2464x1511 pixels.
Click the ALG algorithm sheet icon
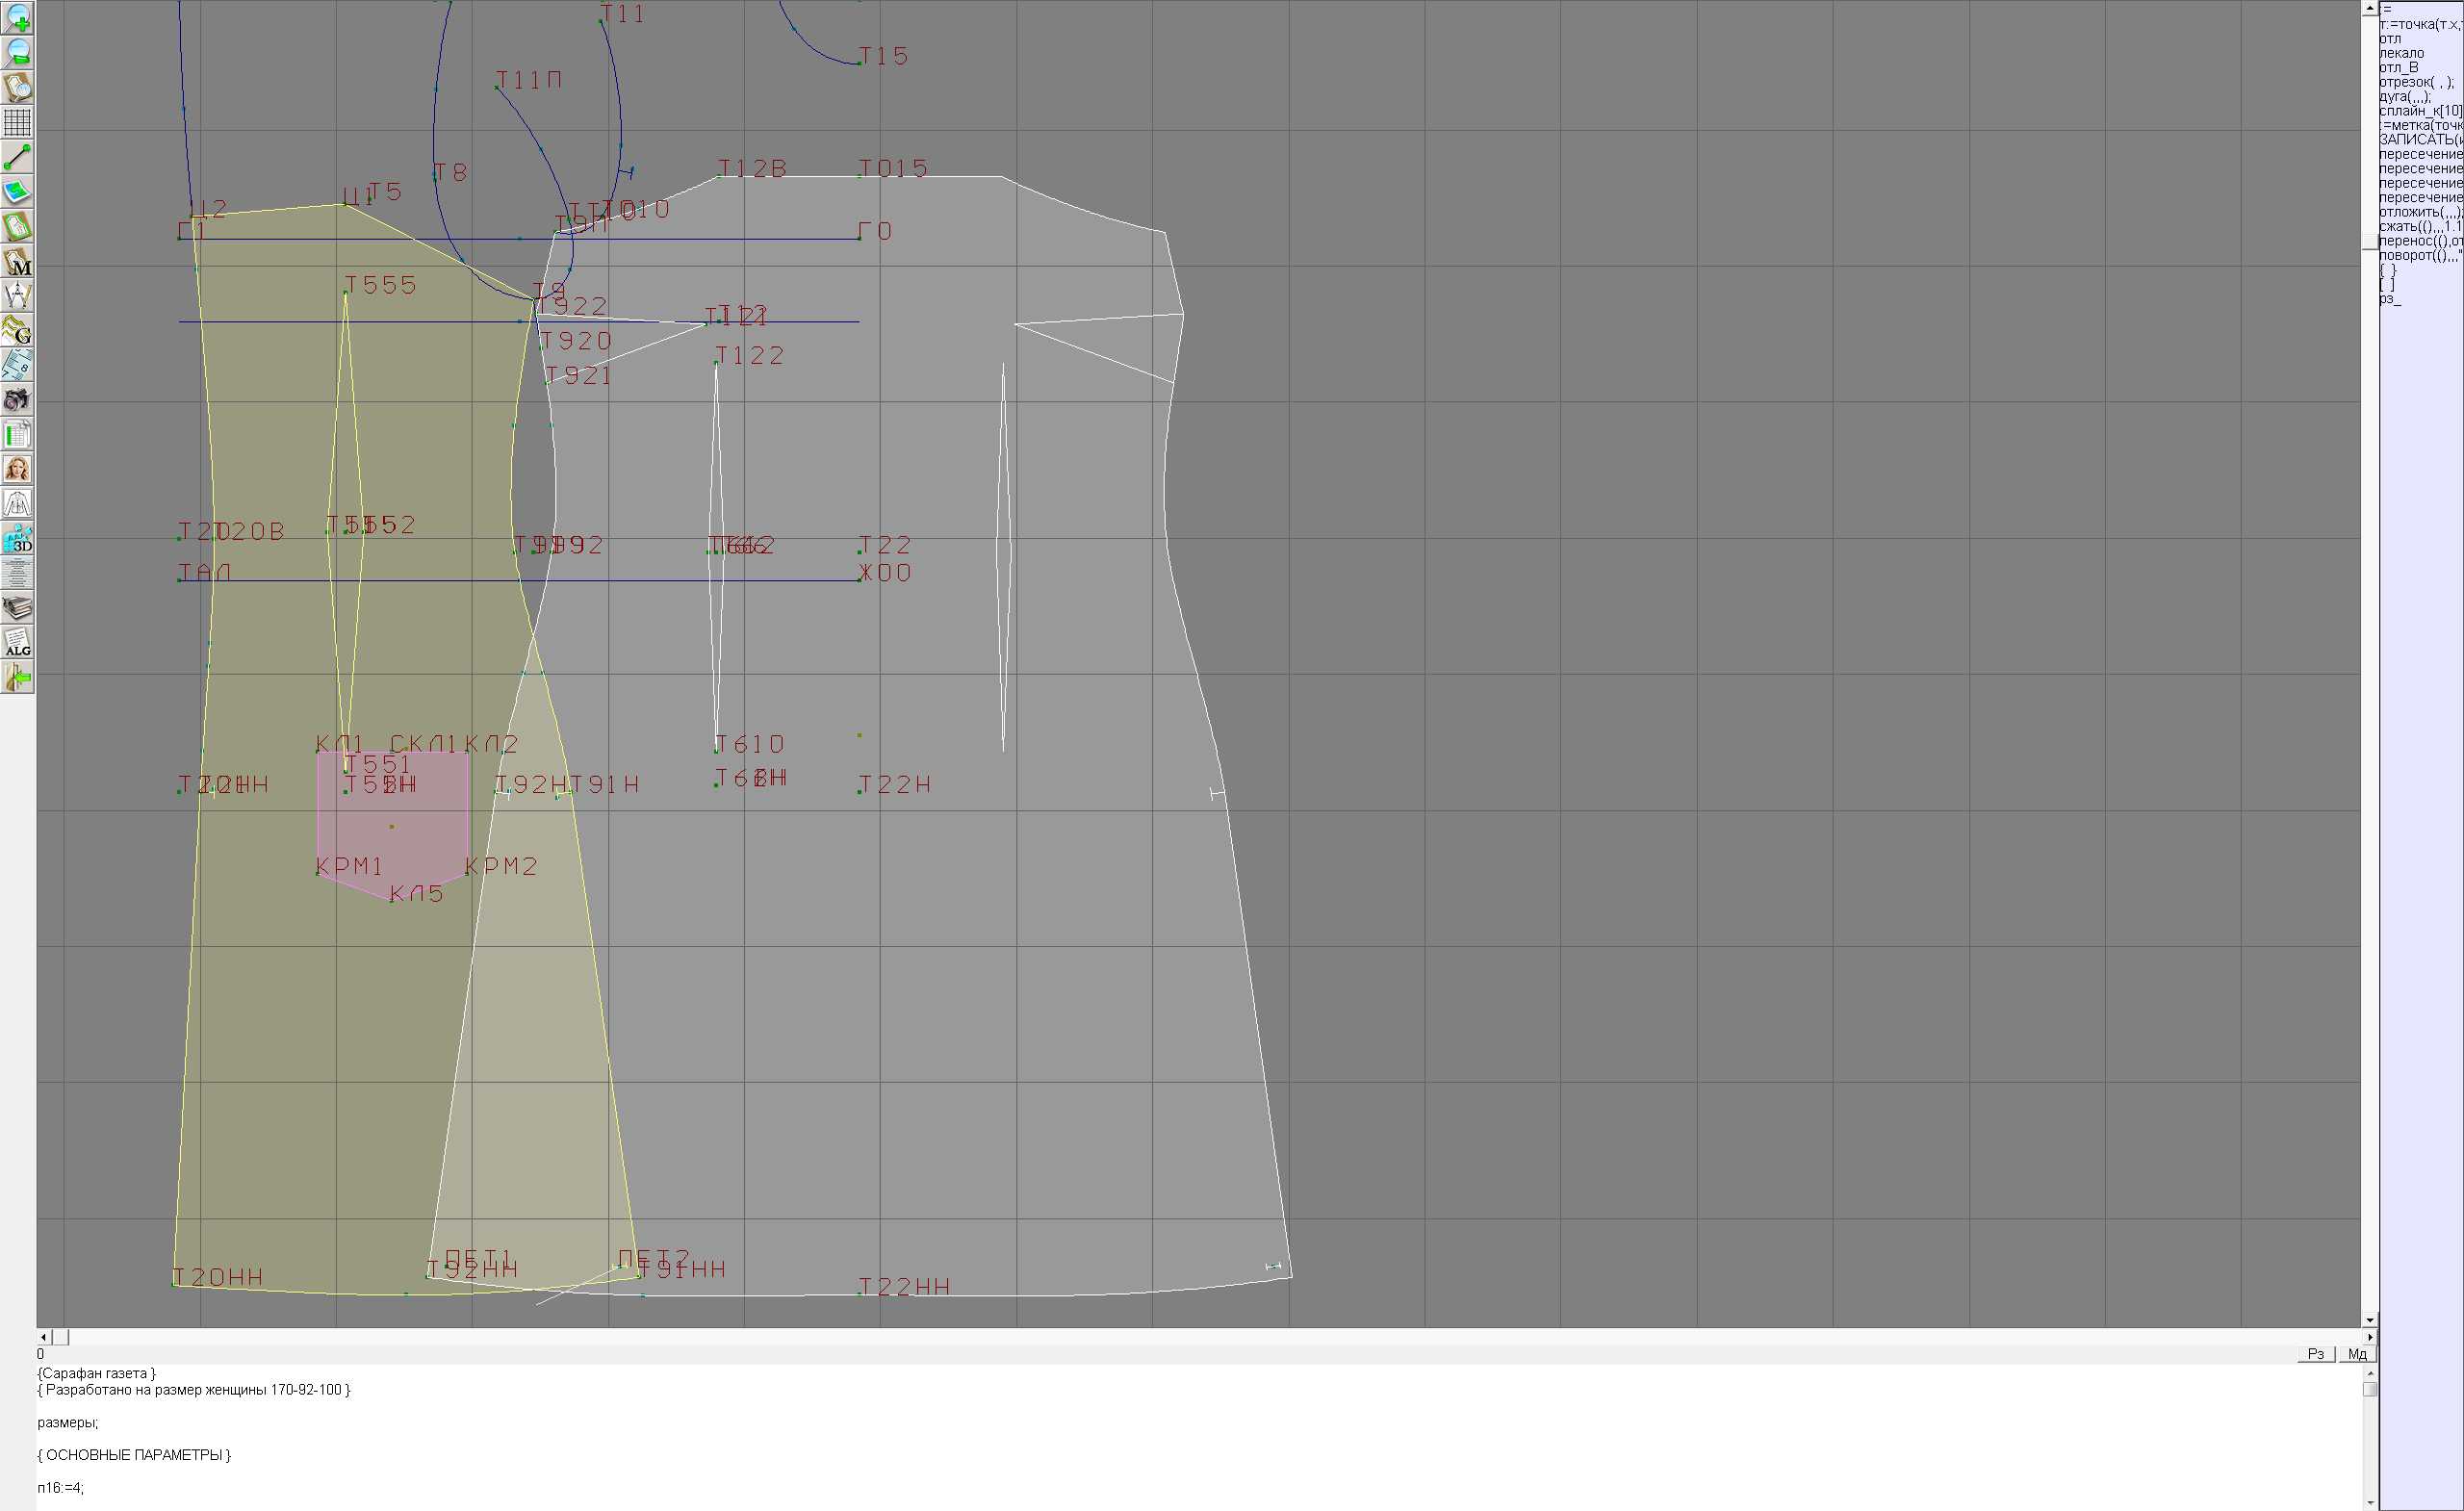pyautogui.click(x=17, y=643)
